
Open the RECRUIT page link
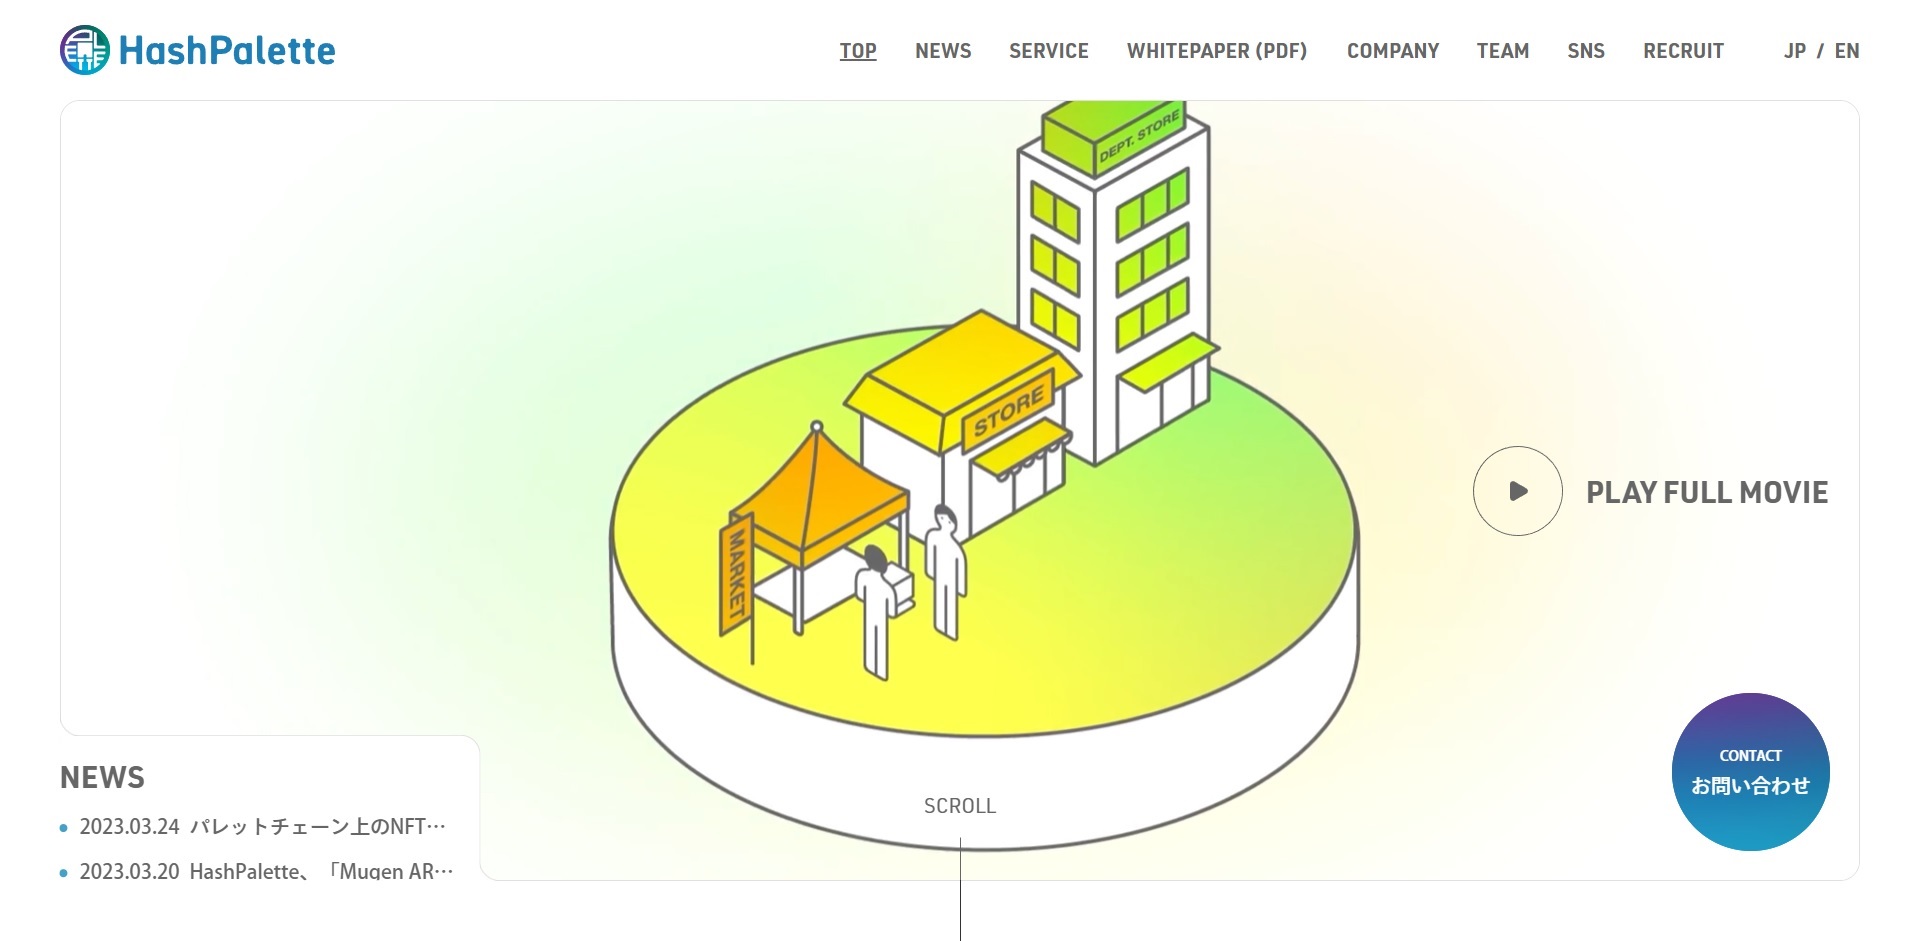coord(1683,51)
